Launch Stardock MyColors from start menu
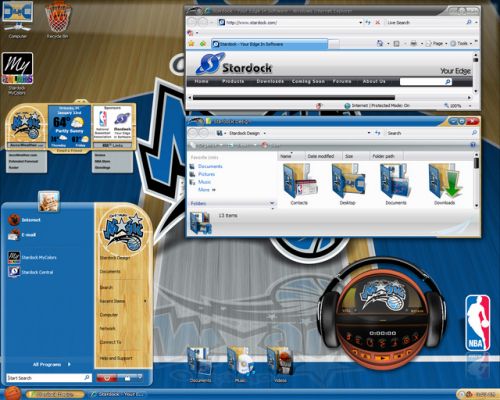The image size is (500, 400). (x=32, y=257)
